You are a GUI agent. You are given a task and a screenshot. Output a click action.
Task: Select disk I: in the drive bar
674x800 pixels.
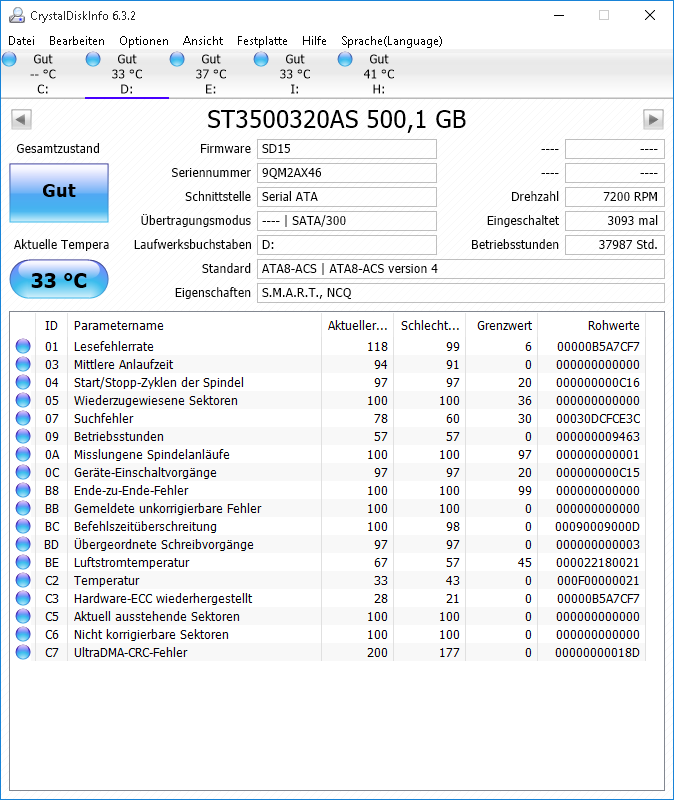pos(294,74)
